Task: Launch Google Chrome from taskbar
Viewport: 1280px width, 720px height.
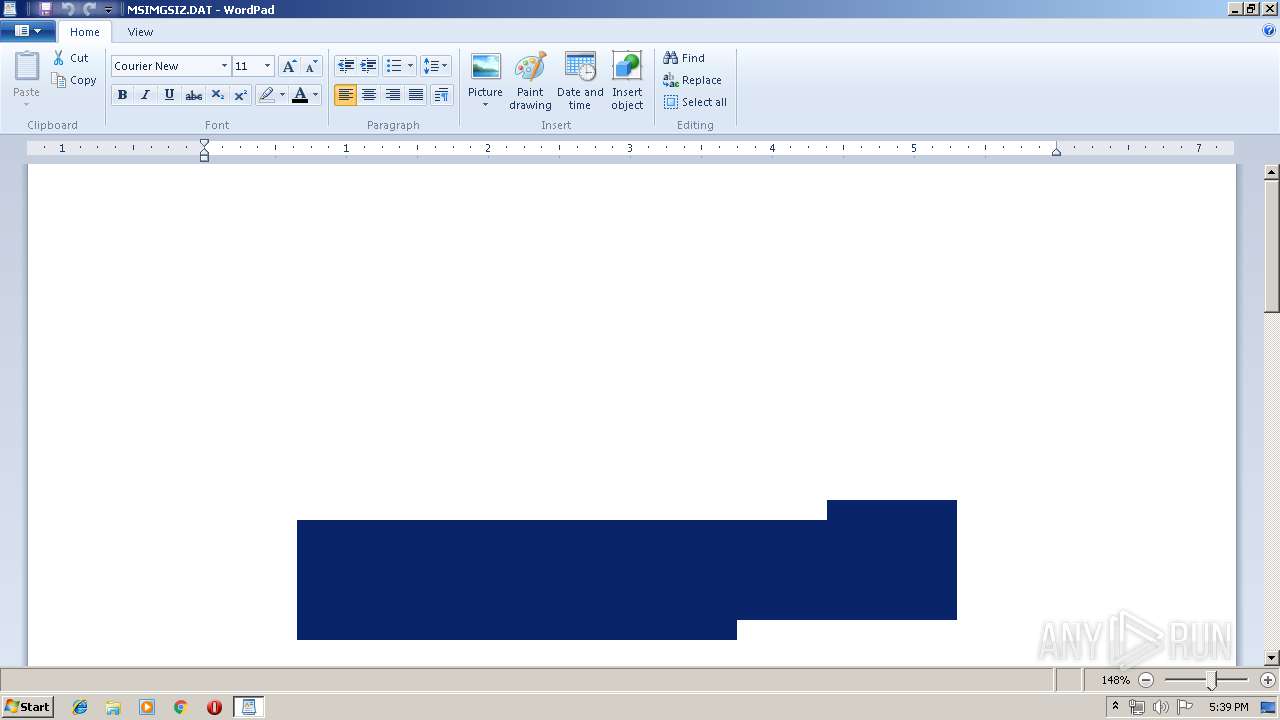Action: 180,707
